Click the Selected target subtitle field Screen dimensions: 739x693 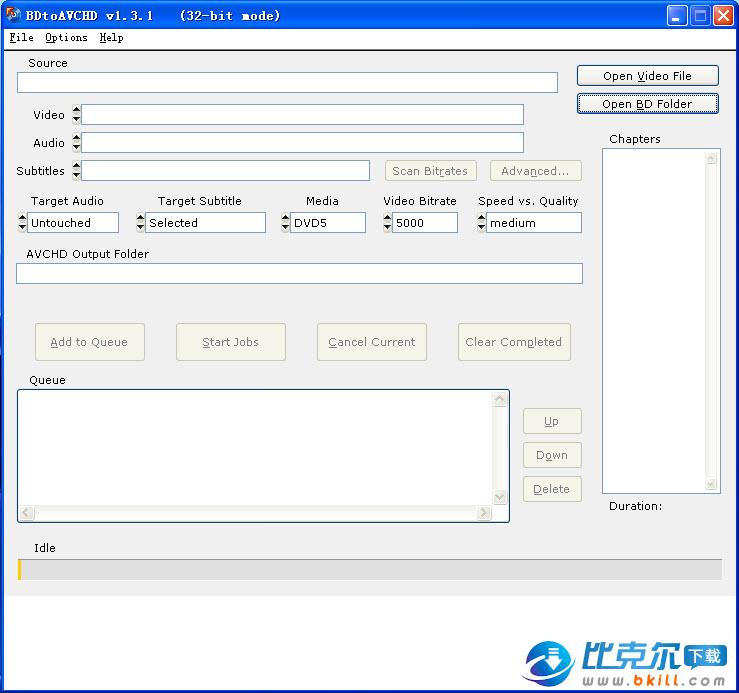[205, 223]
